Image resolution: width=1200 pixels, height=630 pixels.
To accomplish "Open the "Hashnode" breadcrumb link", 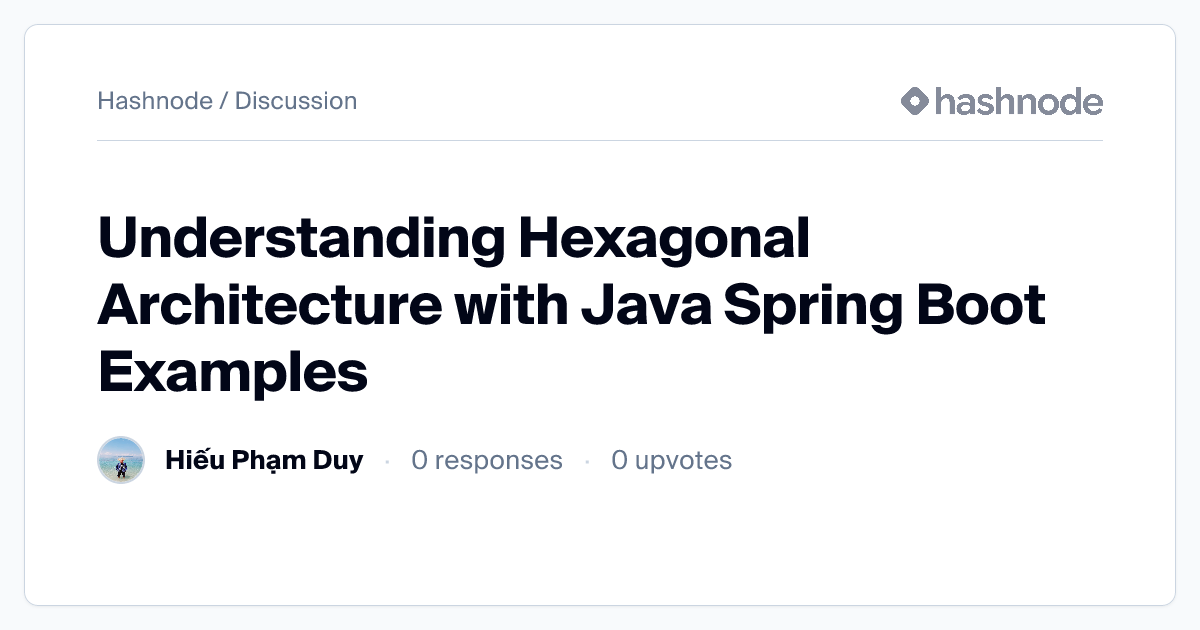I will click(155, 101).
